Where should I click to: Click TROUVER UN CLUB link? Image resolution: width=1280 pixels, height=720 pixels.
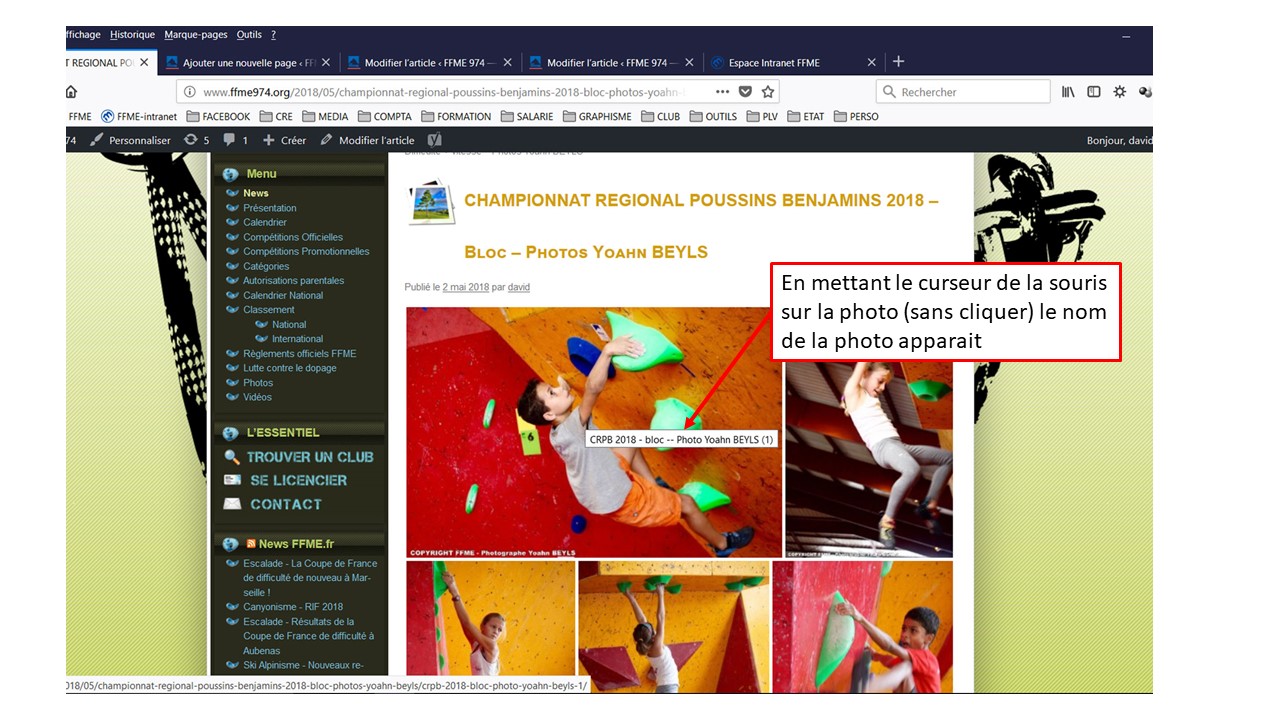click(x=309, y=457)
